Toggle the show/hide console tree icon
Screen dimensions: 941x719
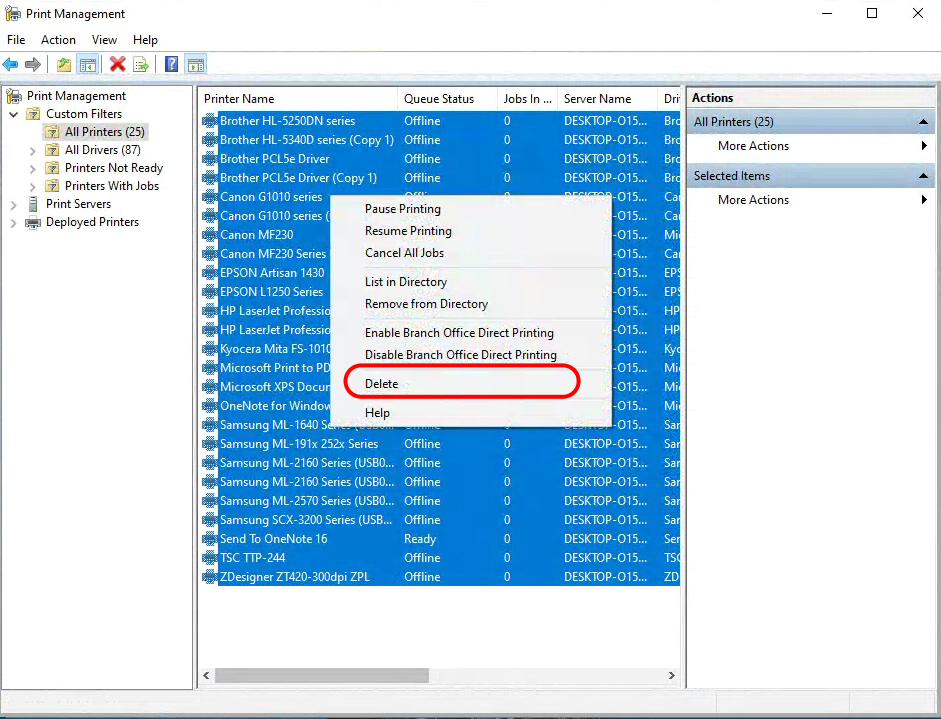tap(88, 64)
